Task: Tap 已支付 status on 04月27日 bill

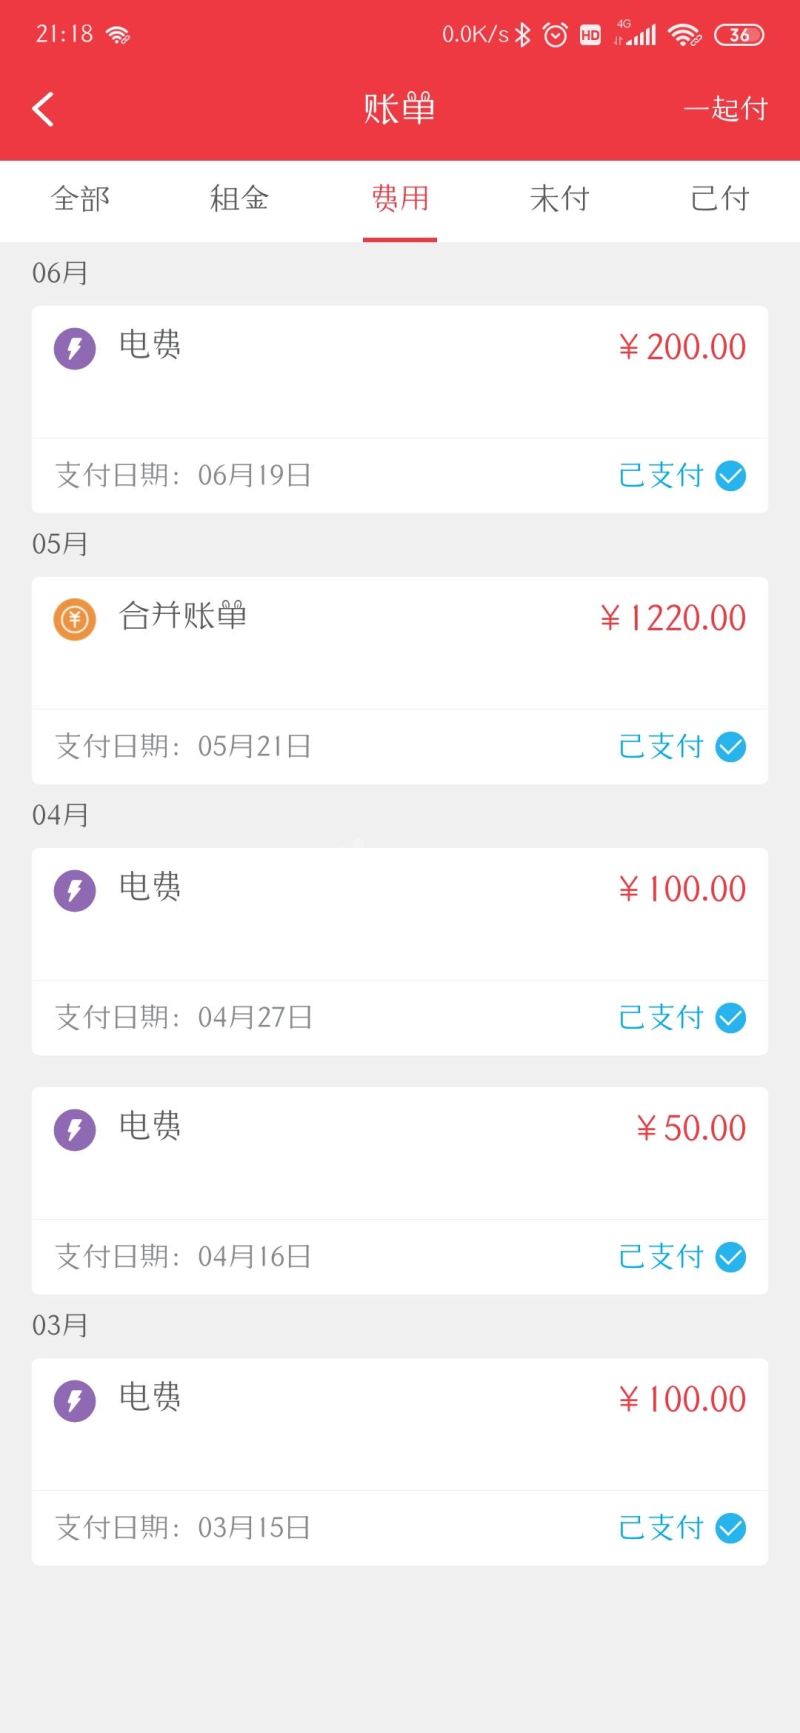Action: pos(661,1018)
